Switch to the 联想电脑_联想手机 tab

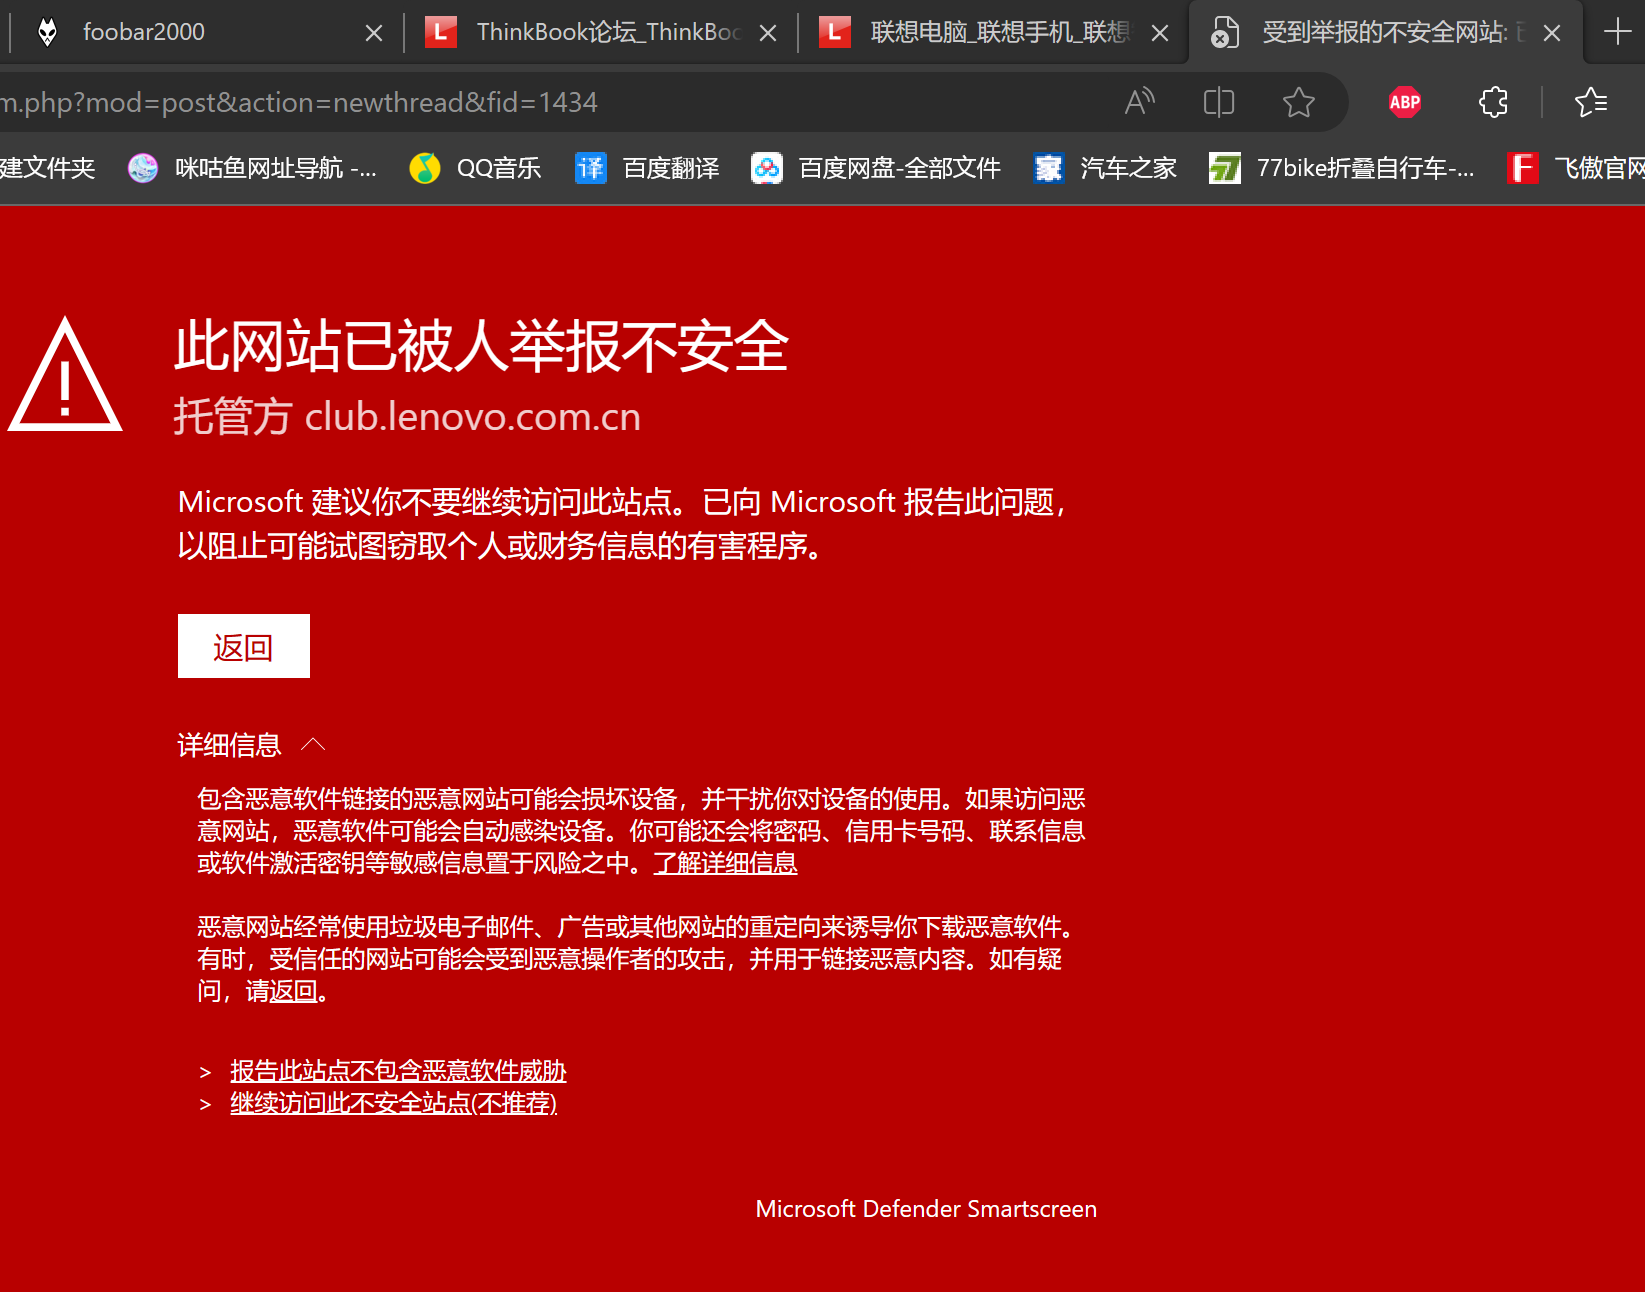click(x=995, y=32)
